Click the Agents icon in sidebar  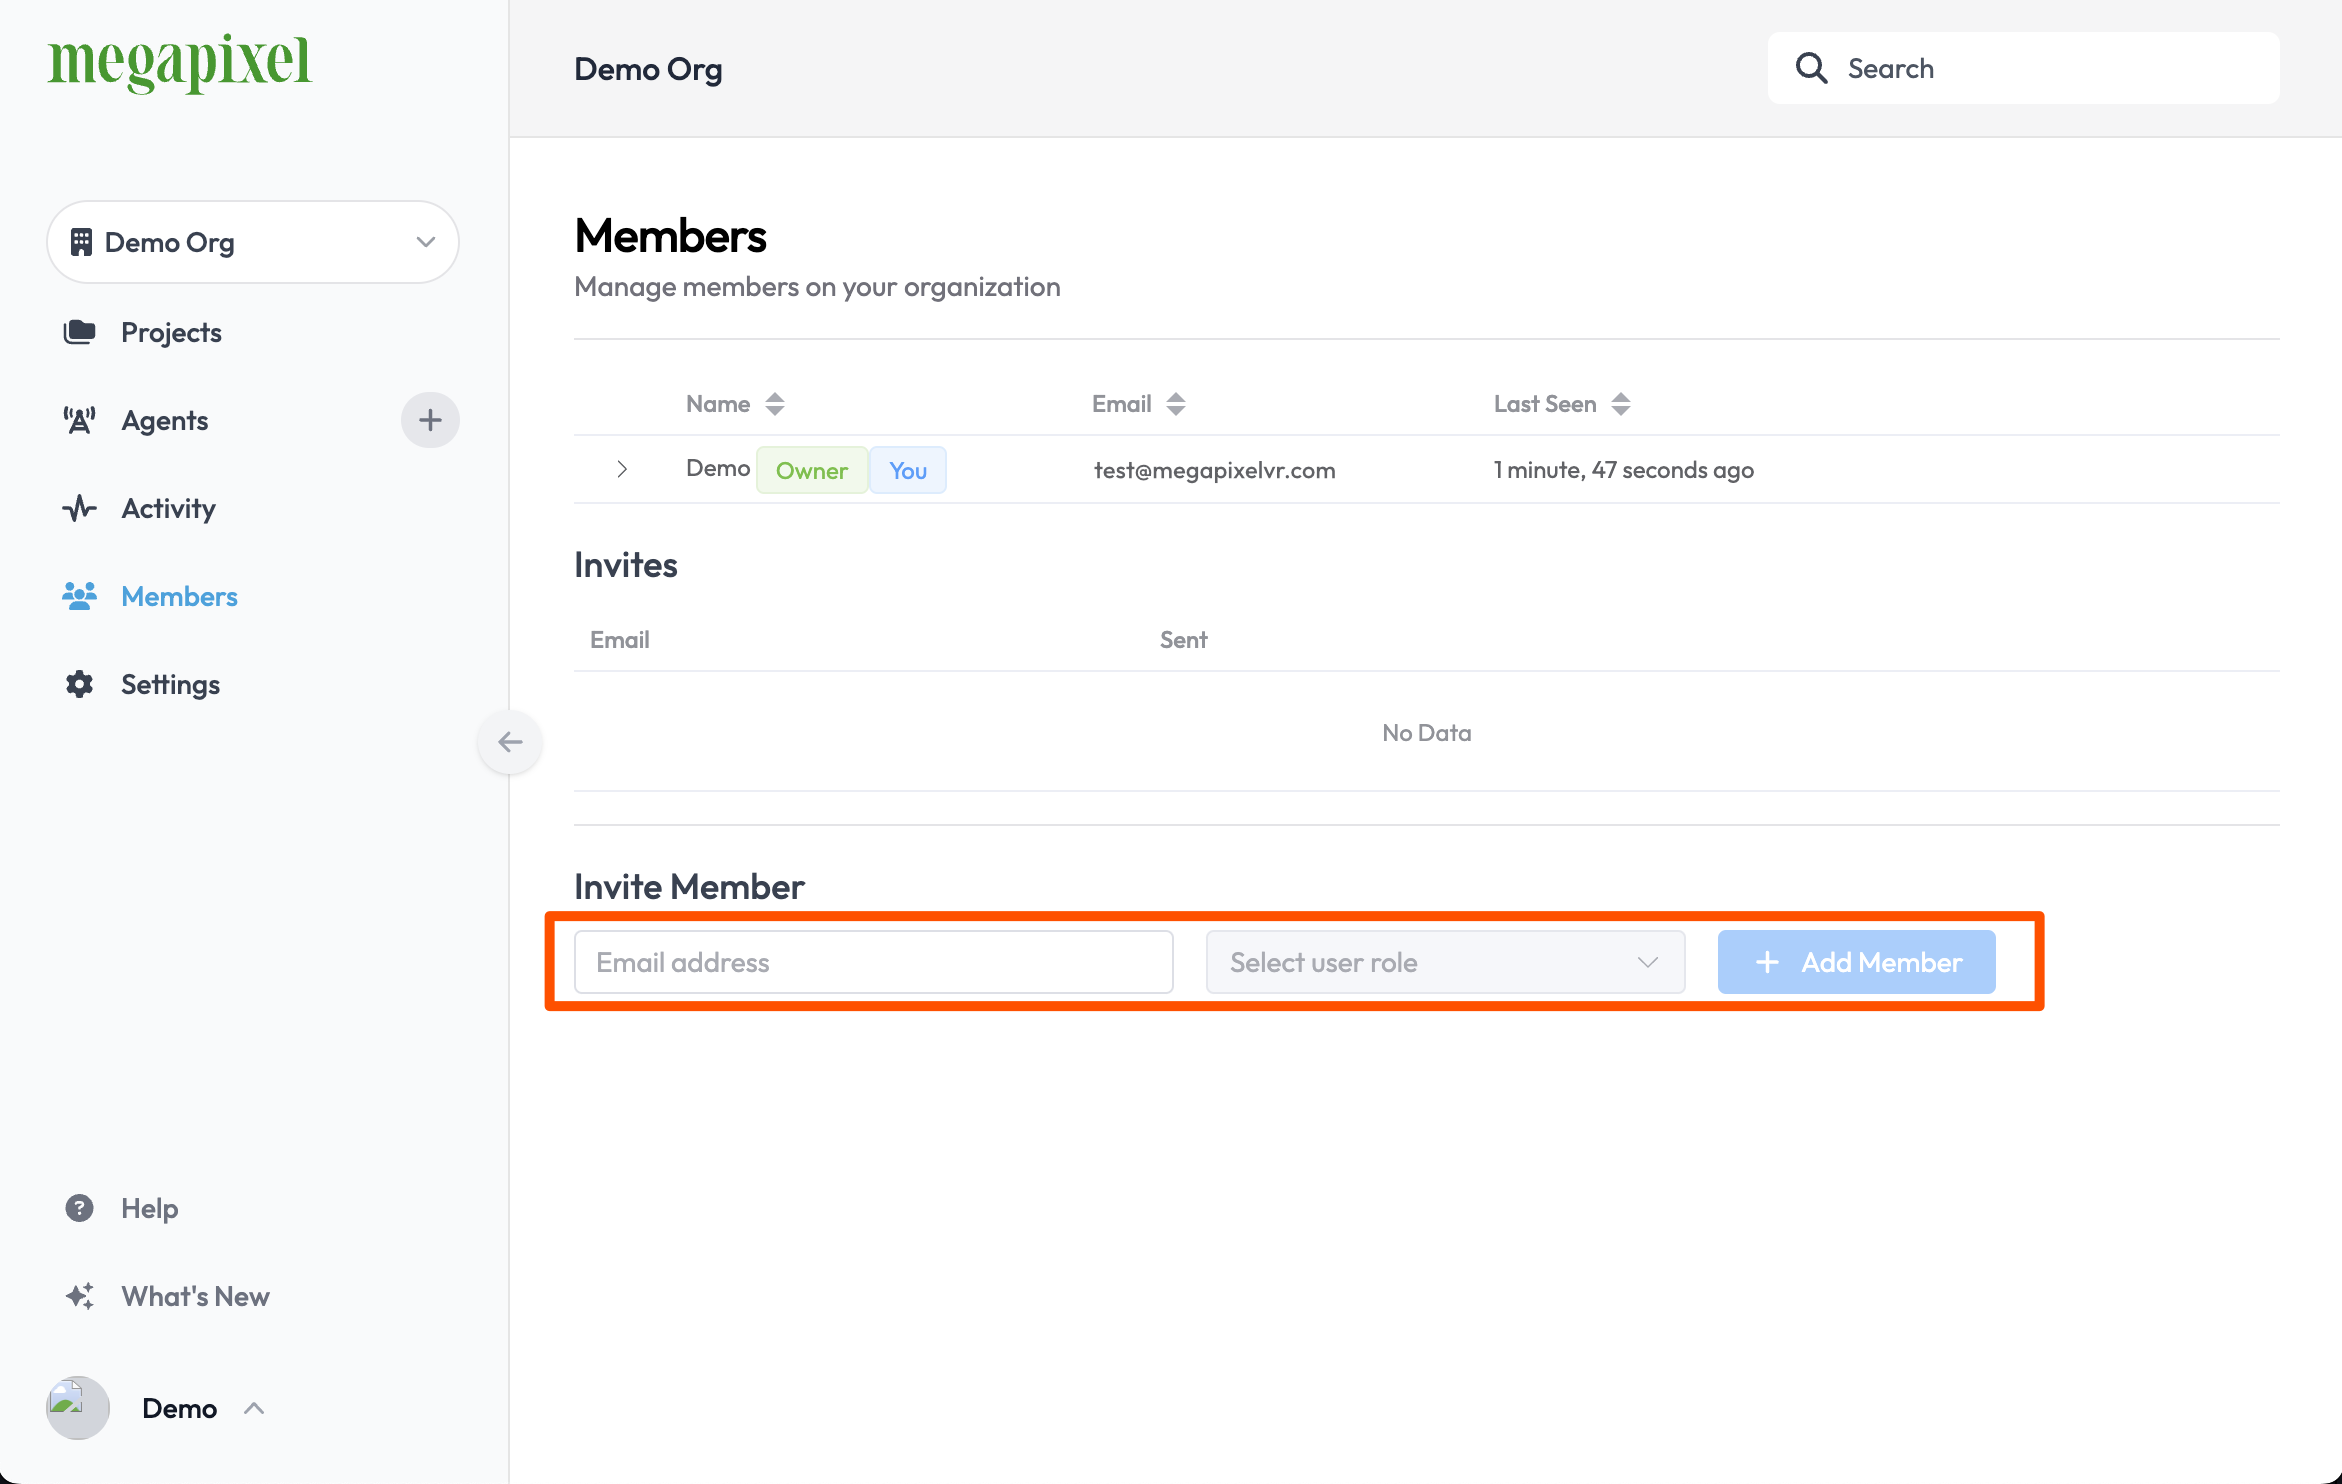pyautogui.click(x=79, y=418)
